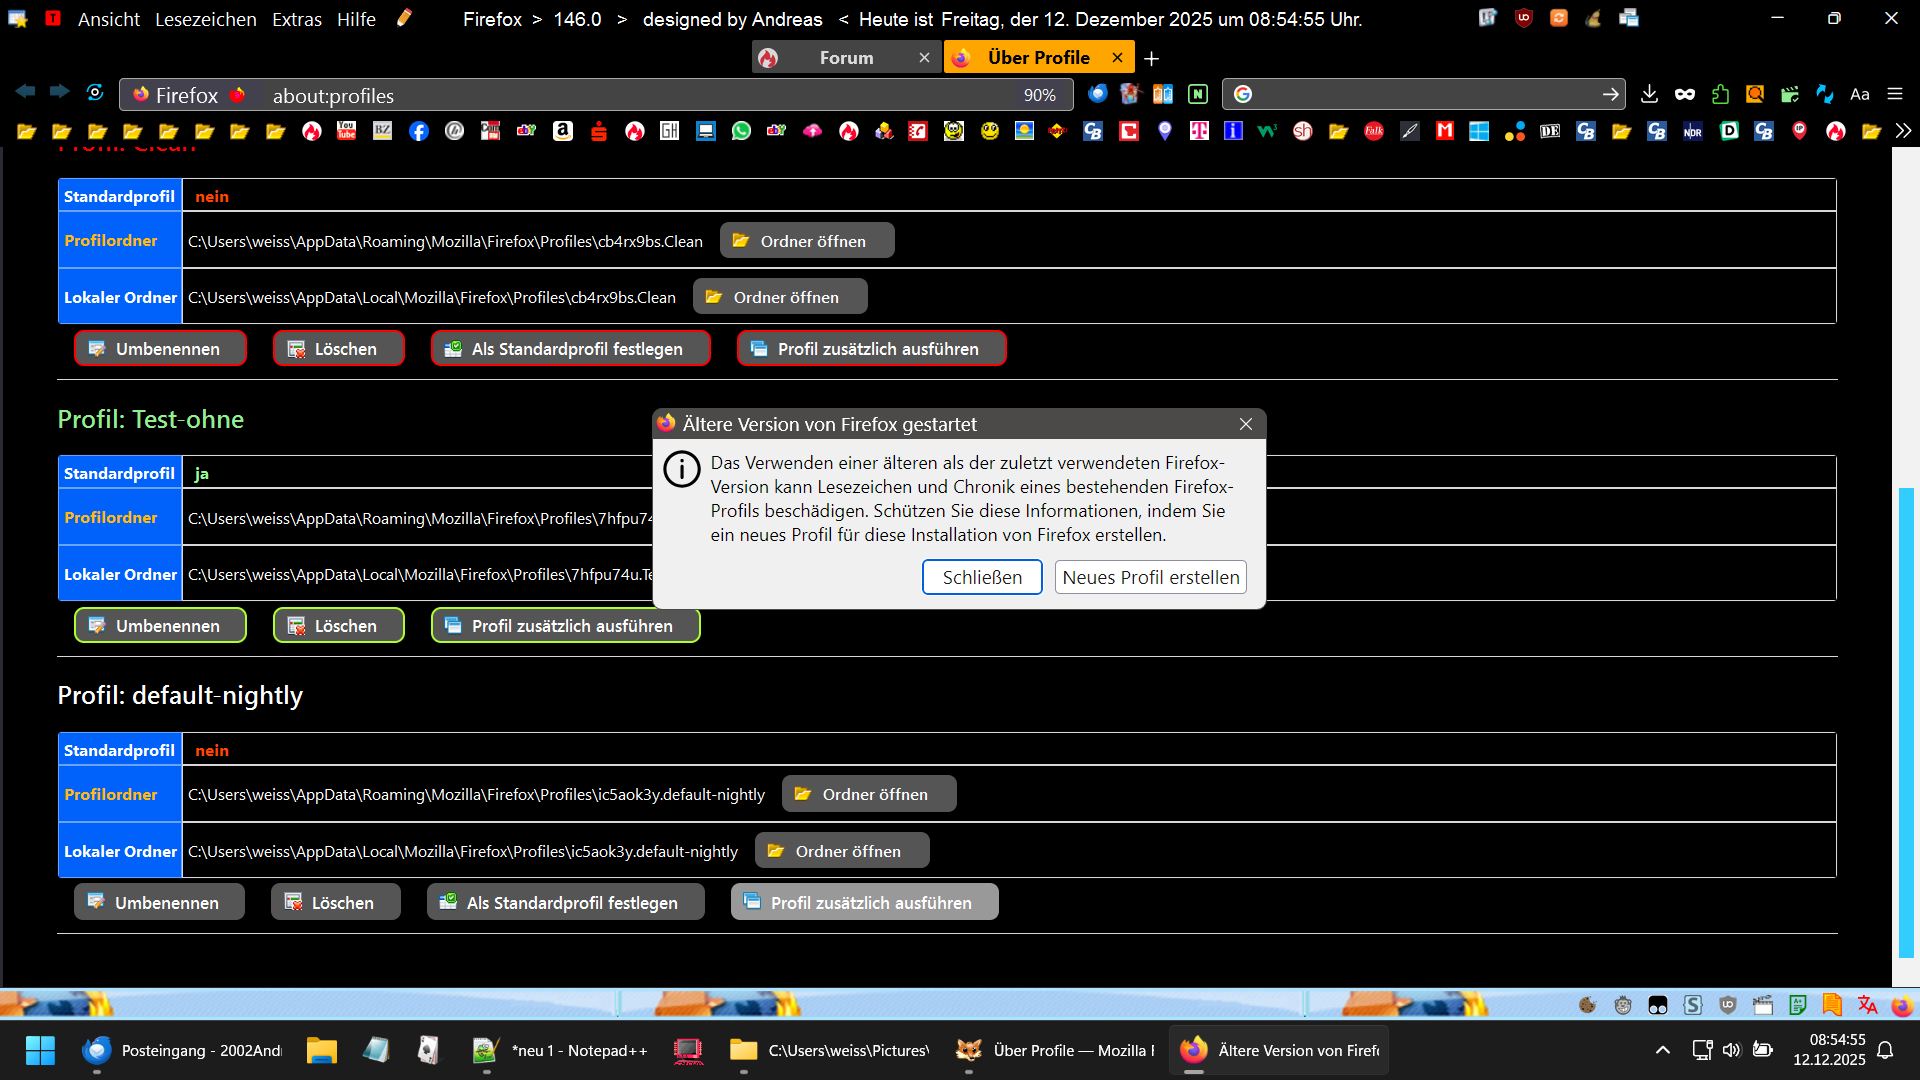Open the extensions puzzle icon

coord(1720,94)
